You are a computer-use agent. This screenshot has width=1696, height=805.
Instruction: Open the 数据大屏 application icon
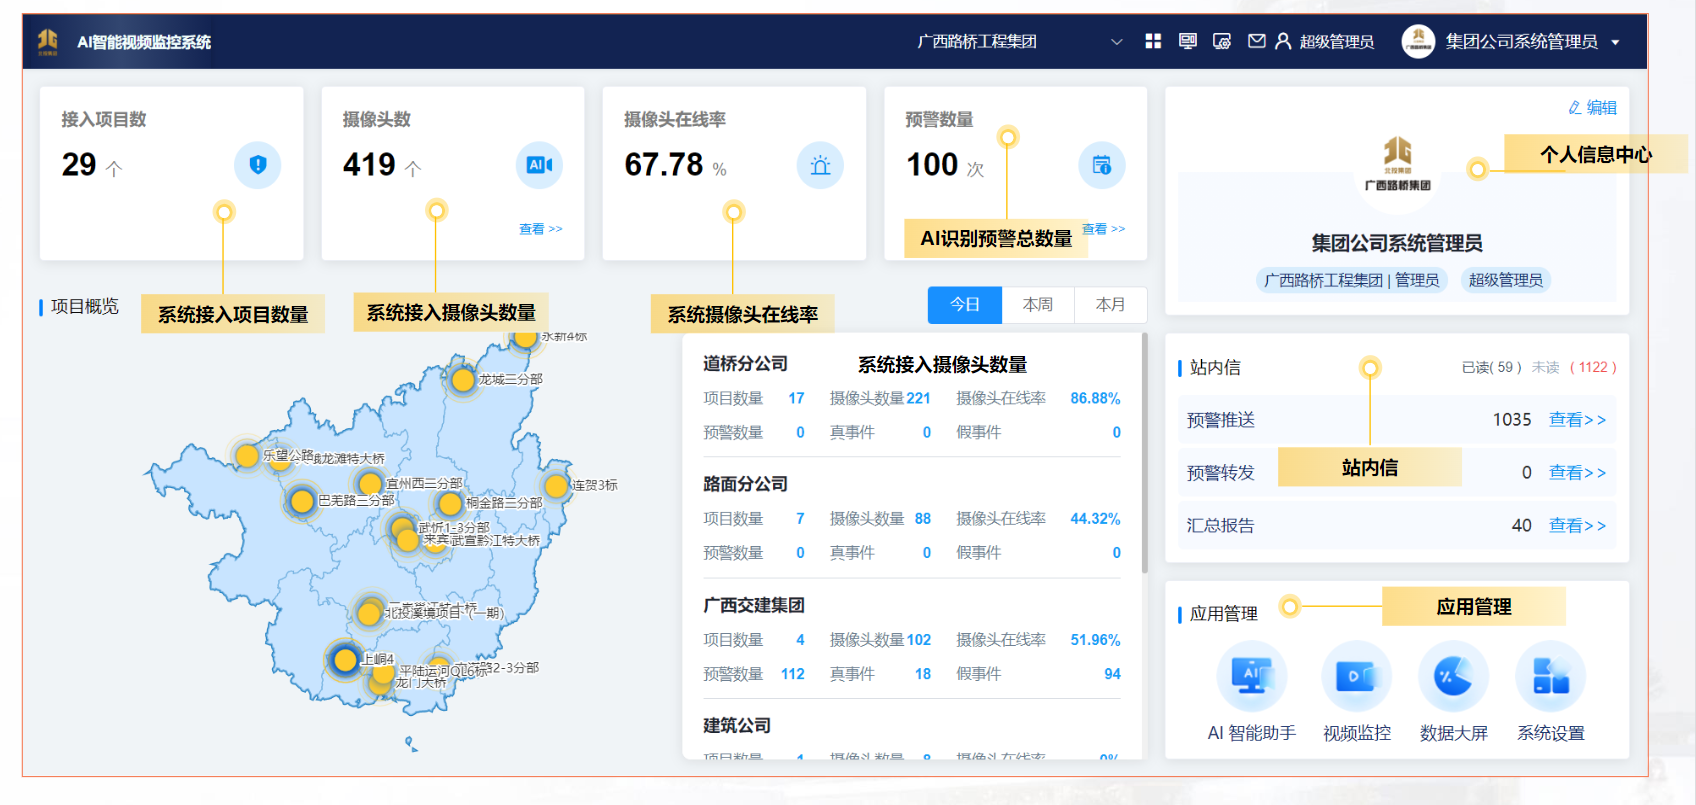coord(1453,677)
